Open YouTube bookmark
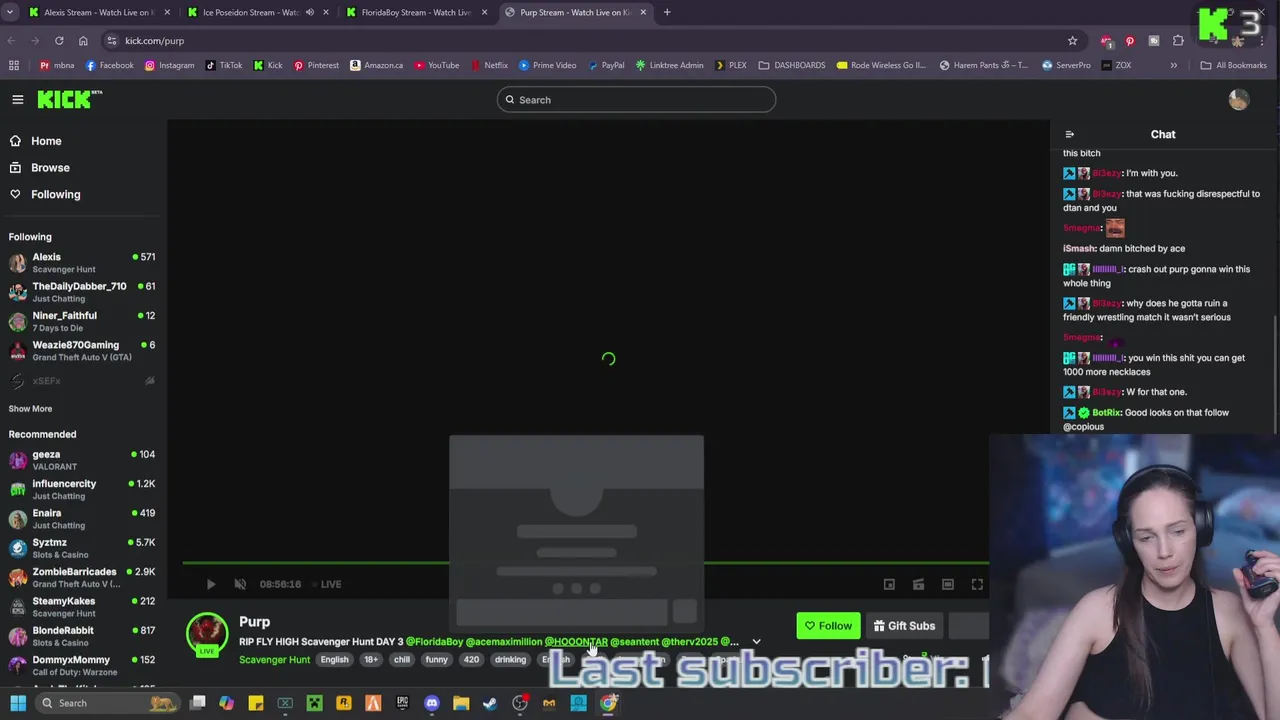 coord(436,65)
